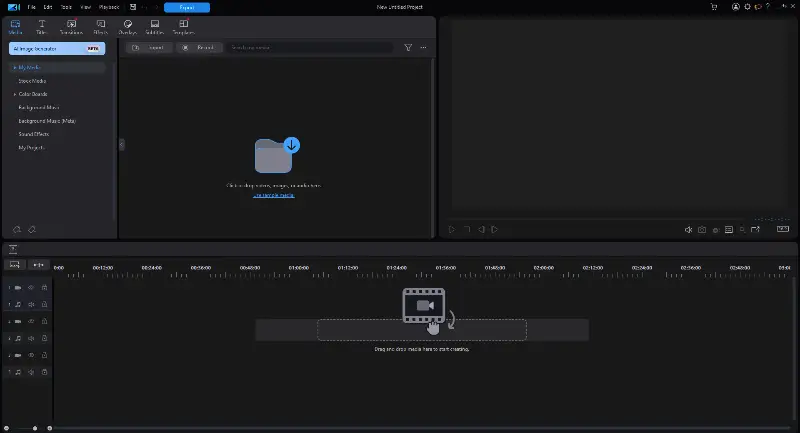Click the arrows button beside timeline ruler
800x433 pixels.
[x=38, y=264]
